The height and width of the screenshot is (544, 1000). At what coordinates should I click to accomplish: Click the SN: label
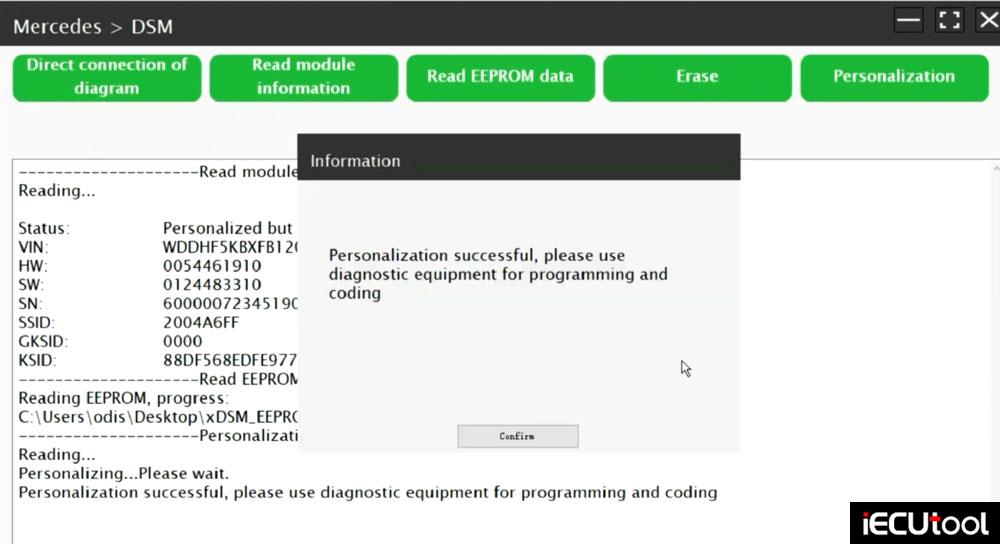coord(30,304)
